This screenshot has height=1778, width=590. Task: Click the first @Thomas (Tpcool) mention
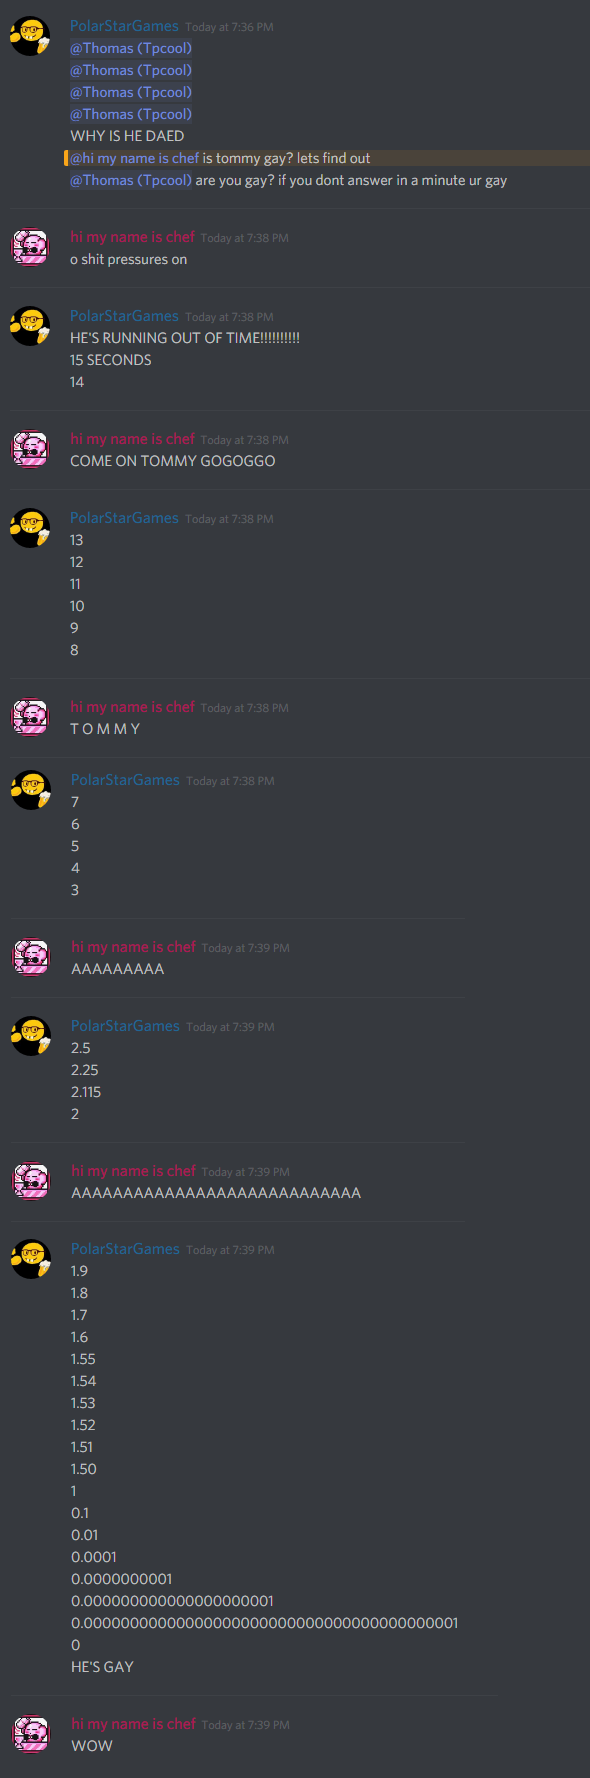tap(131, 48)
